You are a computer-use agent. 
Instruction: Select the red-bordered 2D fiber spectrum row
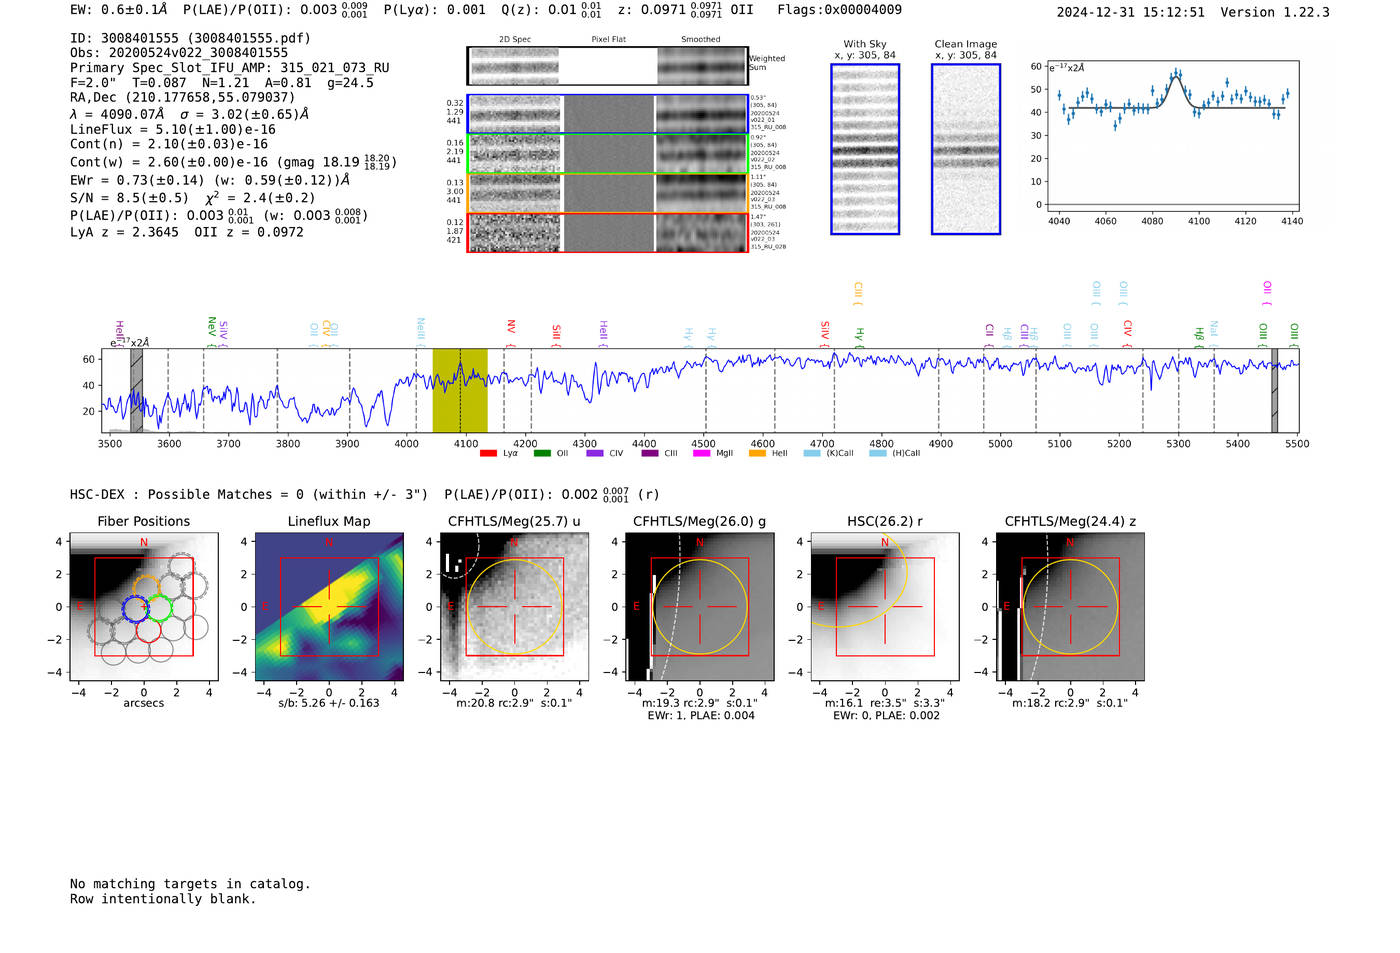pos(607,232)
